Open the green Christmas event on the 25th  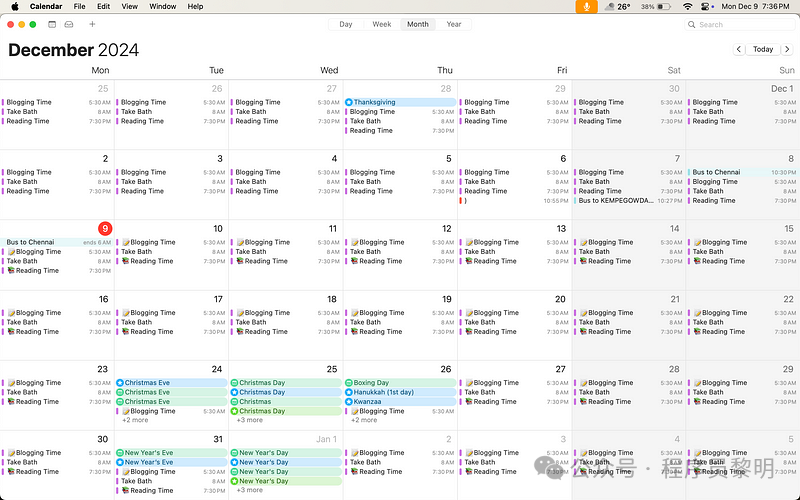pos(286,402)
